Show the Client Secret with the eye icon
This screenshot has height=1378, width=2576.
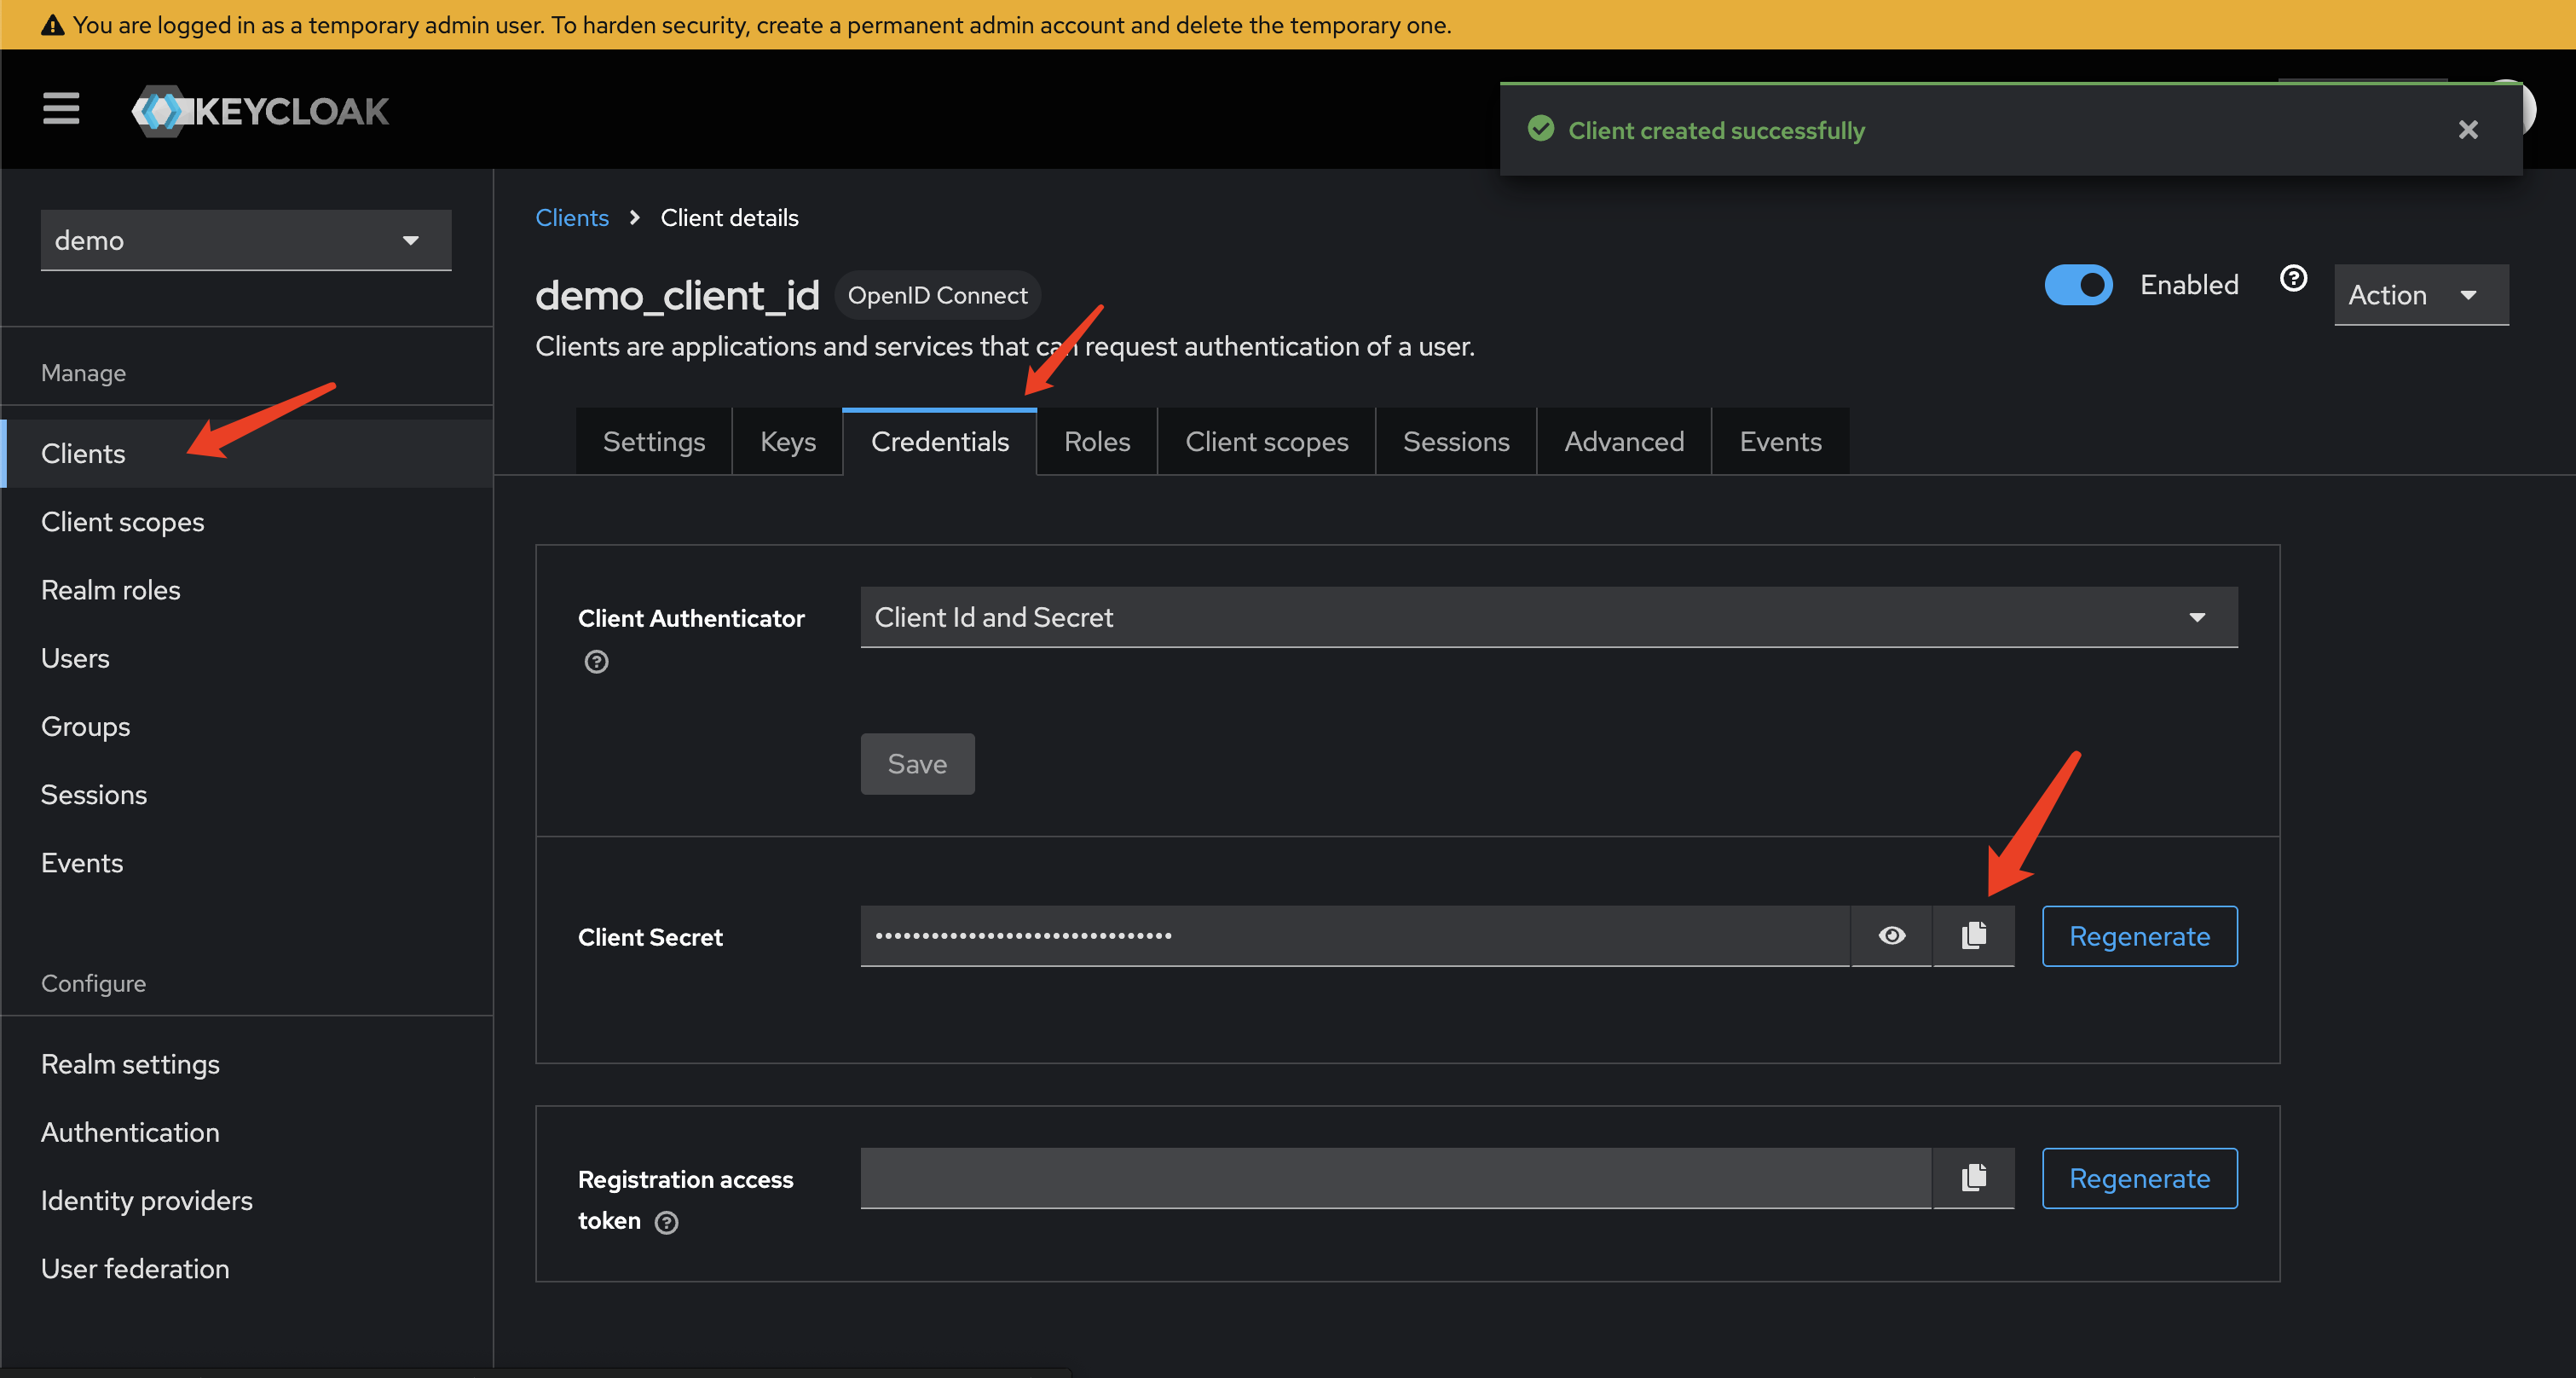[x=1892, y=936]
